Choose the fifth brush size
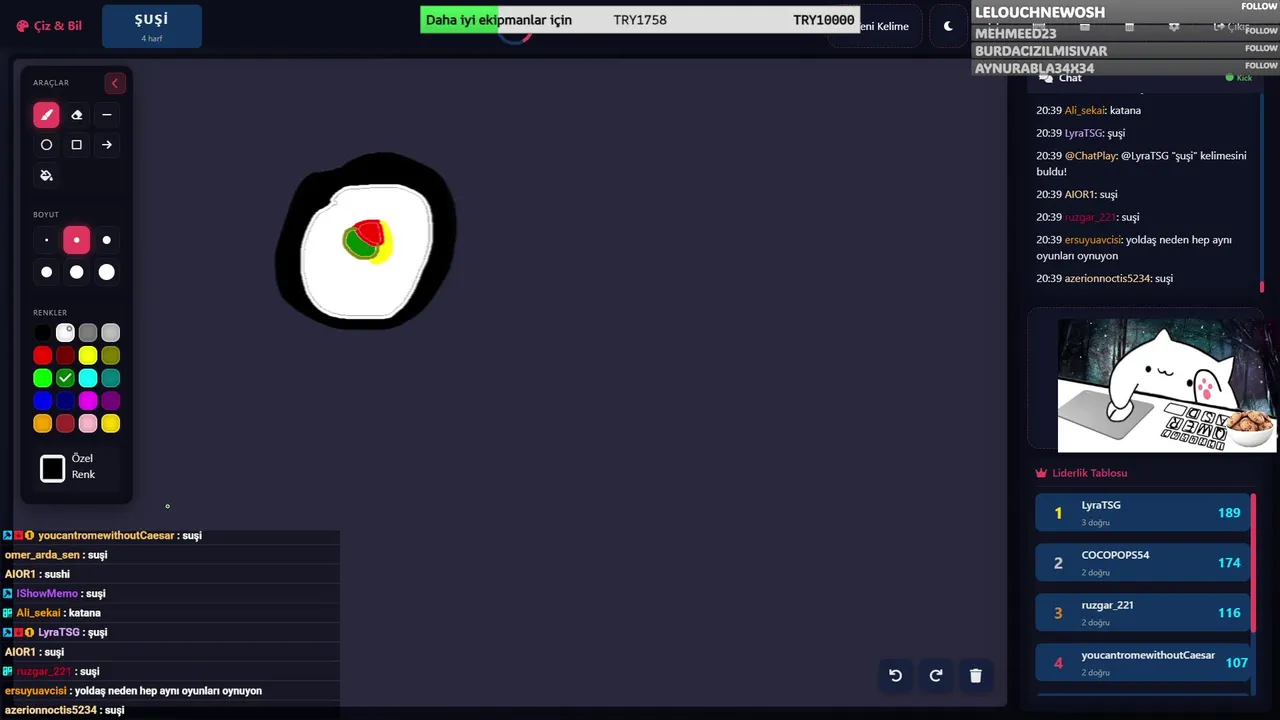The height and width of the screenshot is (720, 1280). pos(76,272)
